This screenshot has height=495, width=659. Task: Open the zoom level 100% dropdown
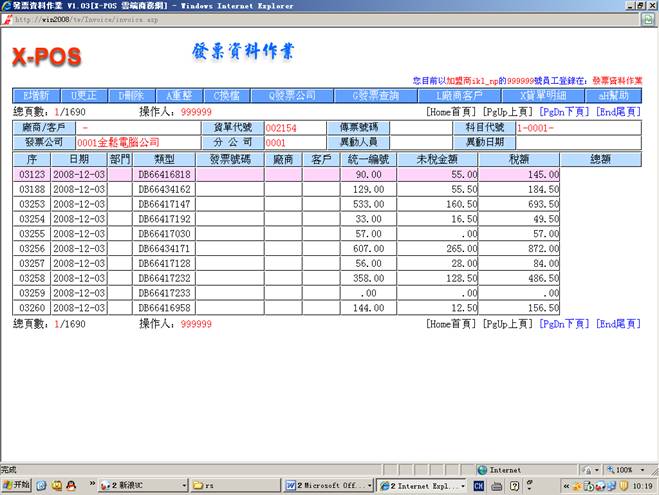(x=627, y=469)
